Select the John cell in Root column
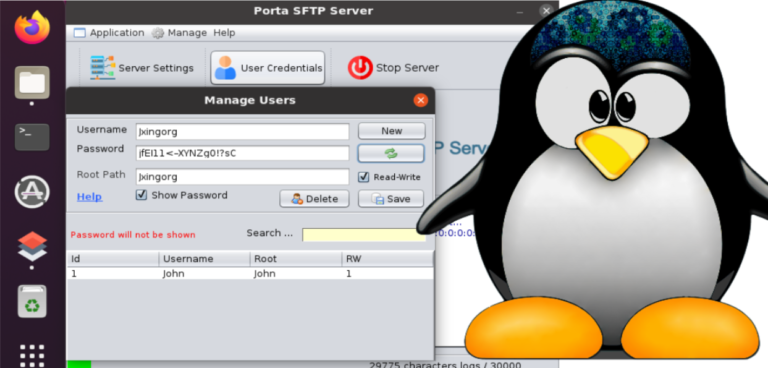Viewport: 768px width, 368px height. pos(295,274)
